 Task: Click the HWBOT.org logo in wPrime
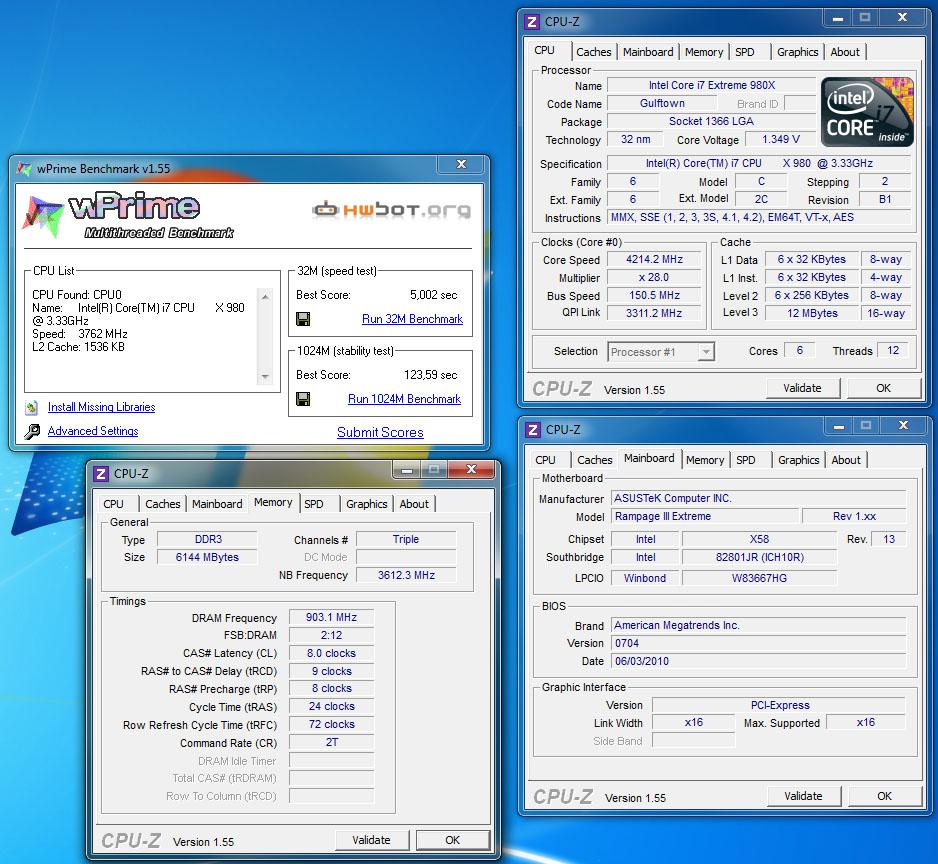click(392, 209)
